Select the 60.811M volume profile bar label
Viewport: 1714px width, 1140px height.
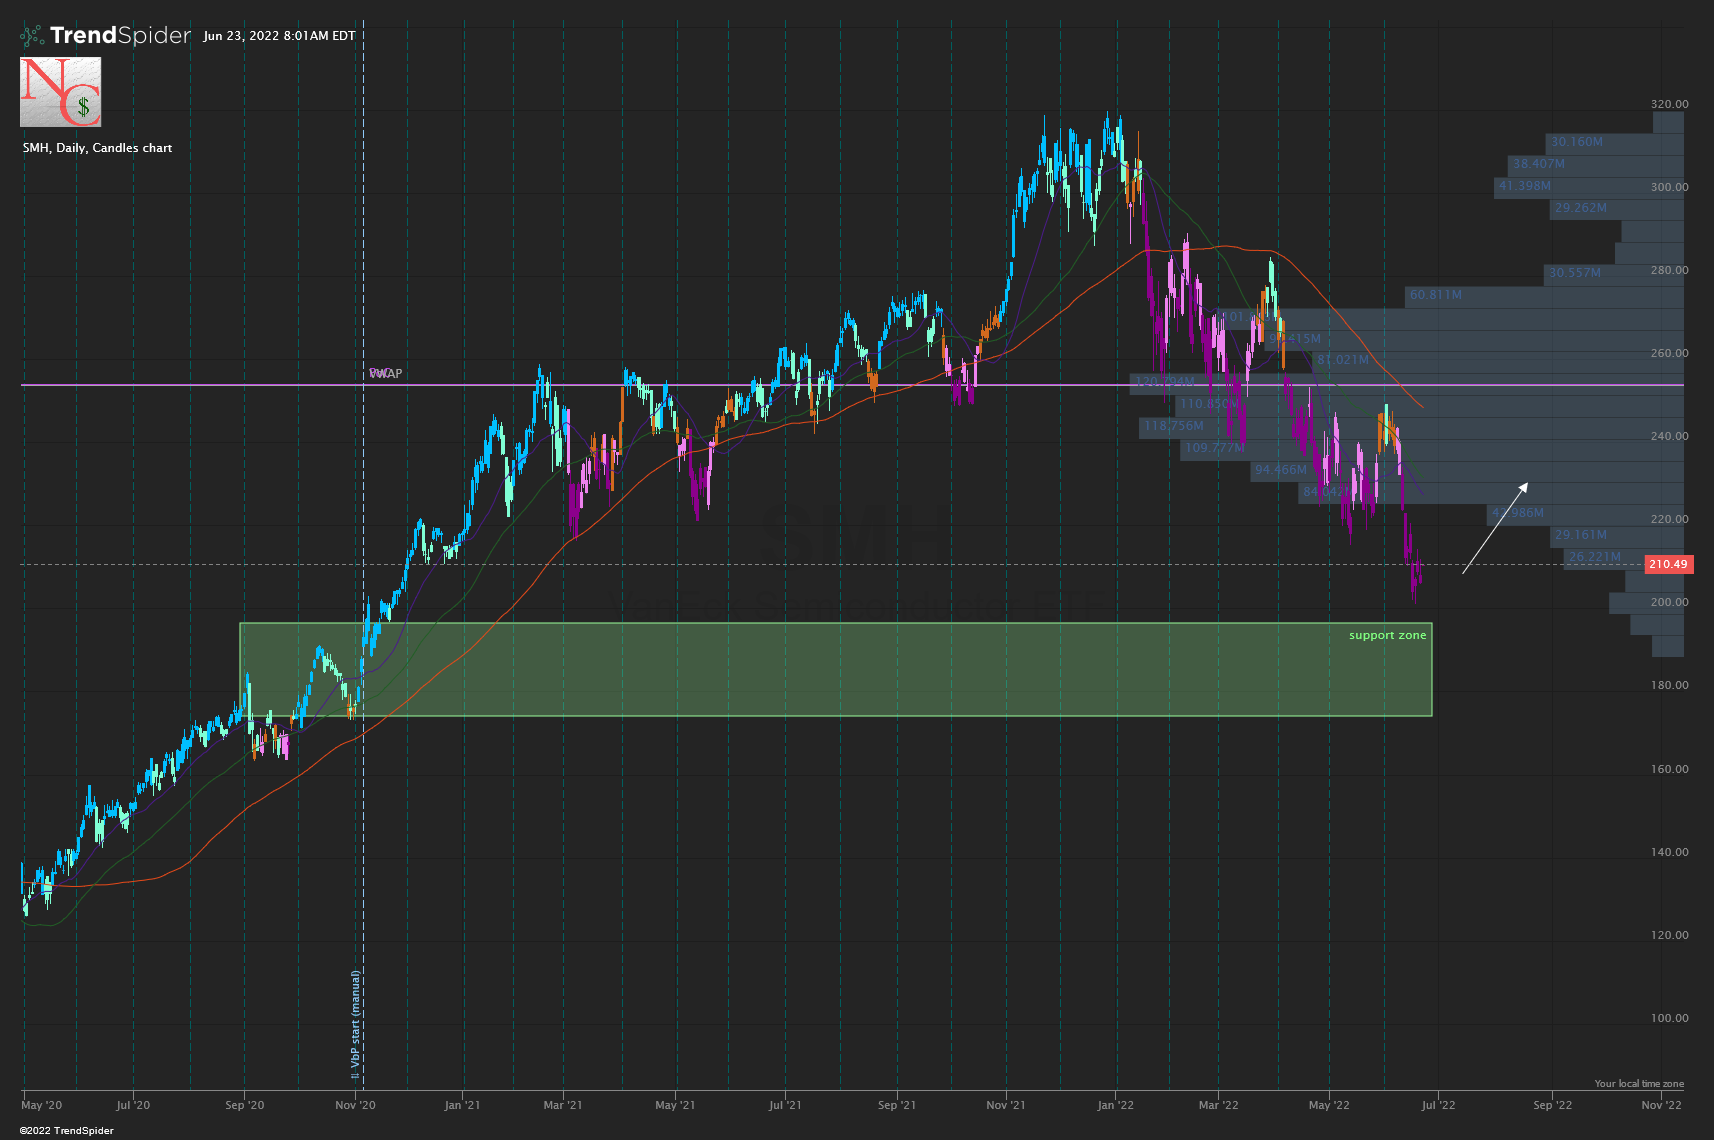[x=1435, y=295]
